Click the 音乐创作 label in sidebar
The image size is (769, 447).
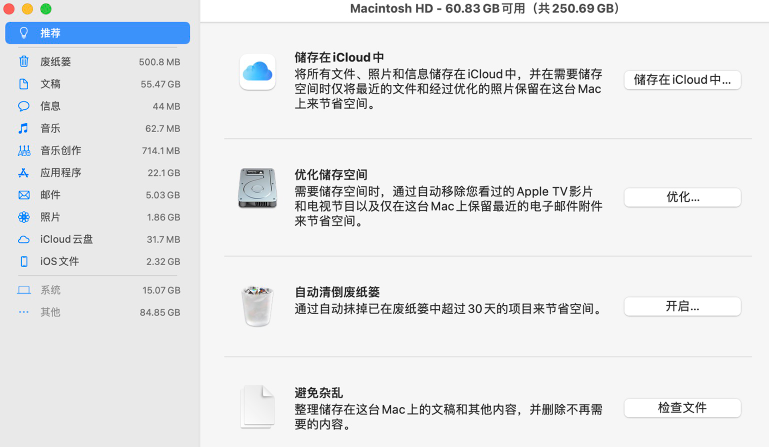coord(60,151)
